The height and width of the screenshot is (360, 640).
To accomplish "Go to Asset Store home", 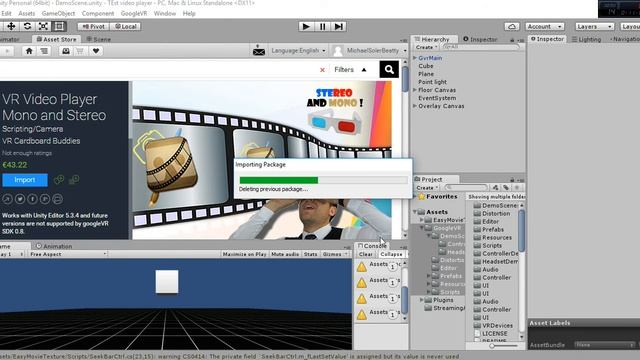I will tap(29, 51).
